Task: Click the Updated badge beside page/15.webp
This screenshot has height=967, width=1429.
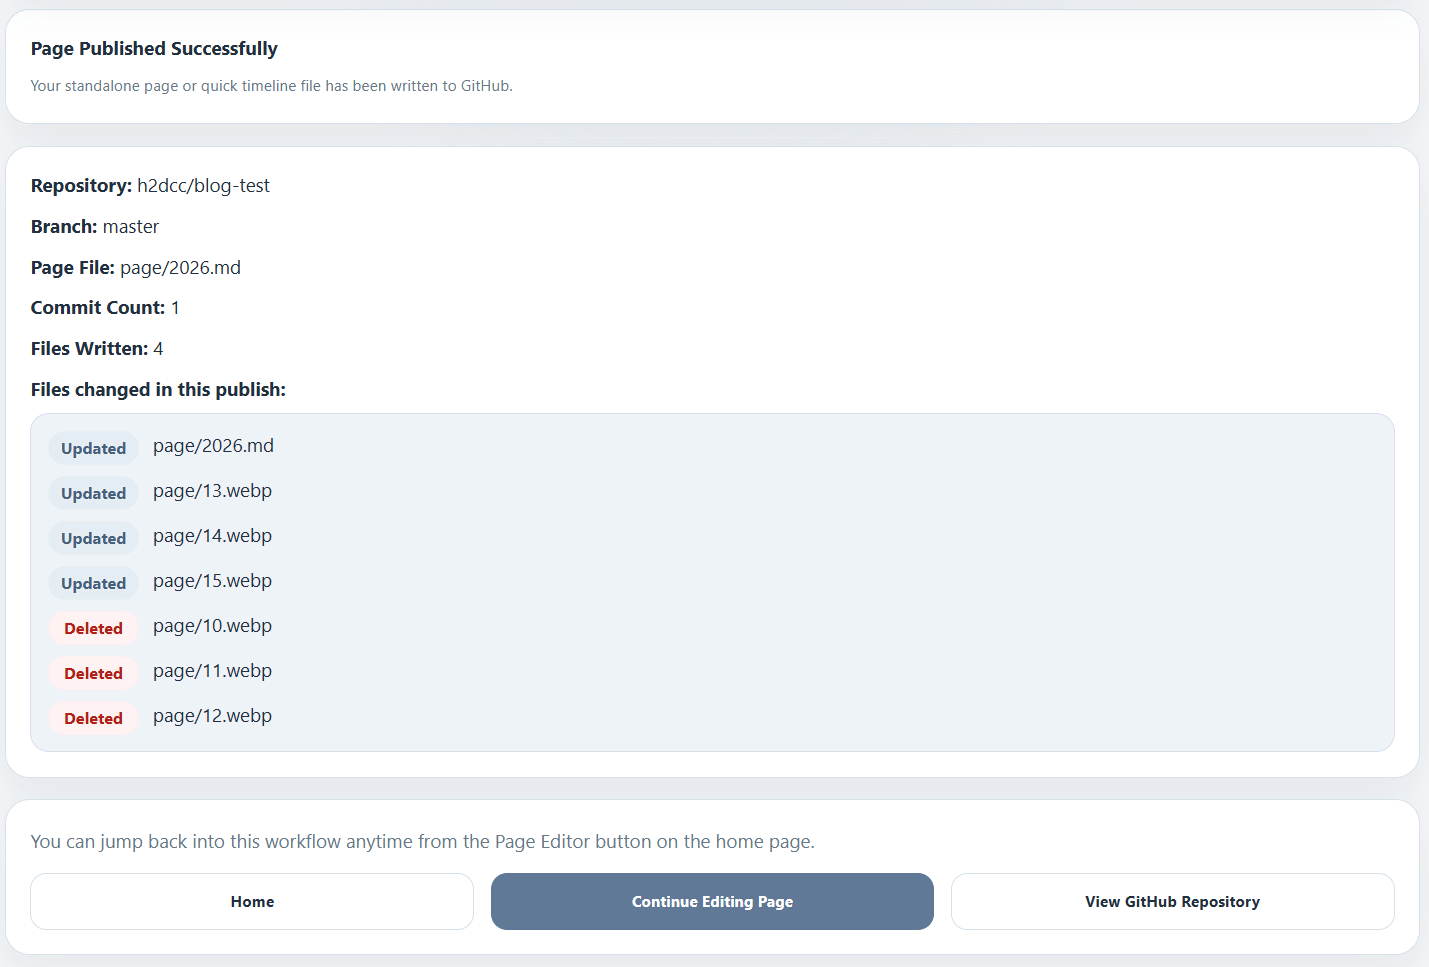Action: 93,584
